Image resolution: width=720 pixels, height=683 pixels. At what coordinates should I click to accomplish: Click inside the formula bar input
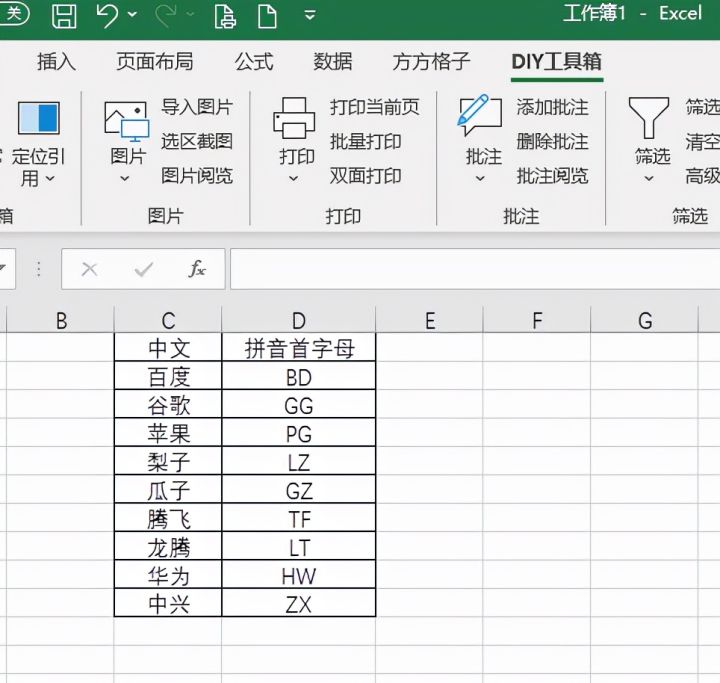pyautogui.click(x=475, y=269)
